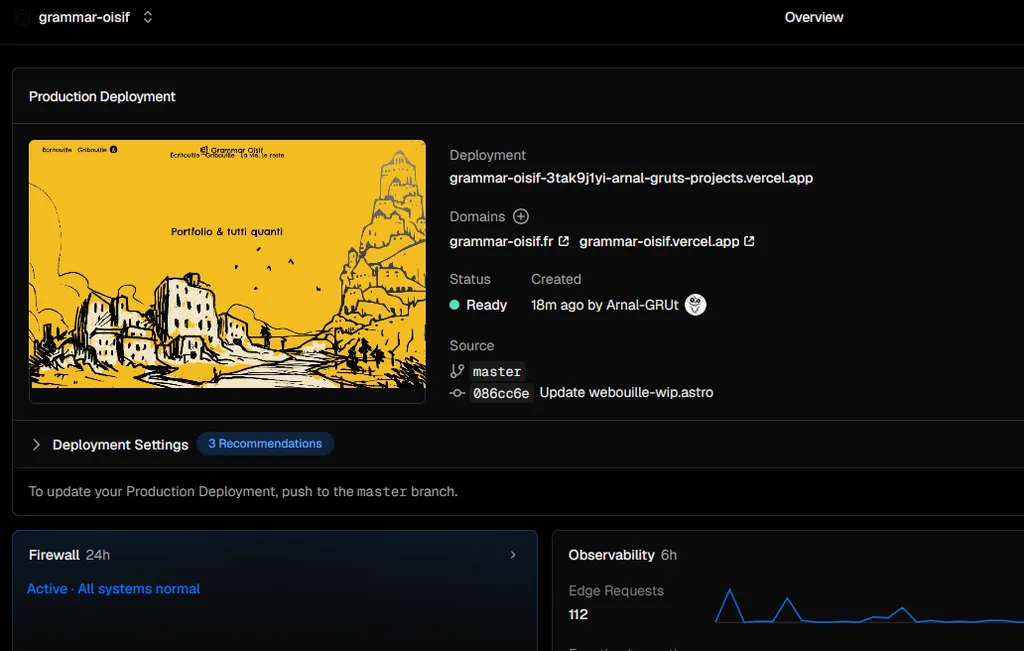The width and height of the screenshot is (1024, 651).
Task: Open the production deployment preview thumbnail
Action: click(227, 271)
